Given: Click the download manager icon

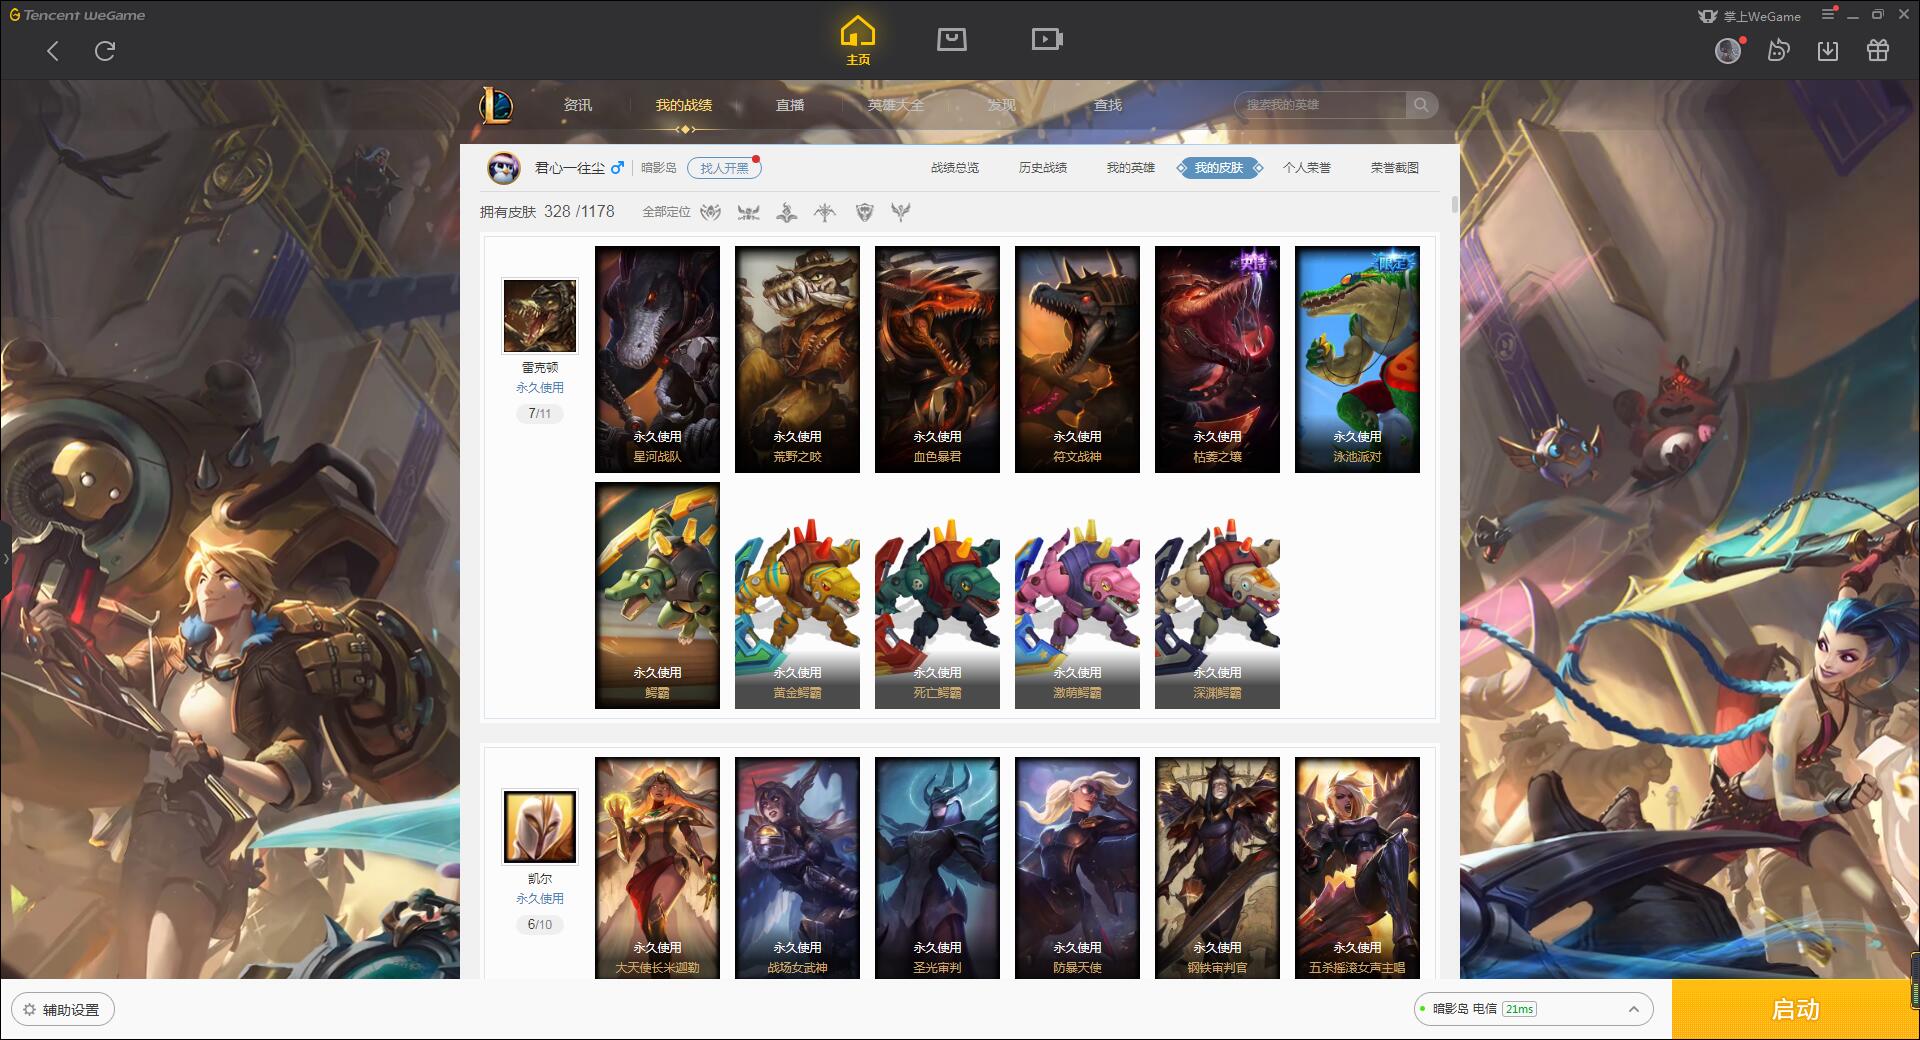Looking at the screenshot, I should point(1828,51).
